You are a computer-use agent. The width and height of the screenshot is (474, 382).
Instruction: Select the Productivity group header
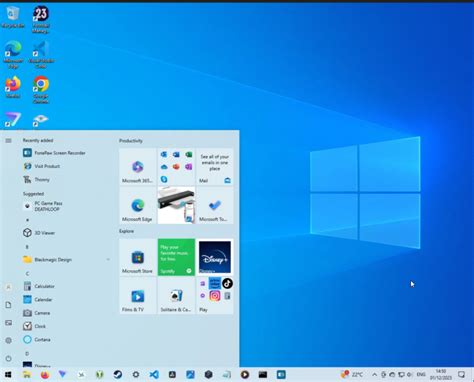point(131,141)
